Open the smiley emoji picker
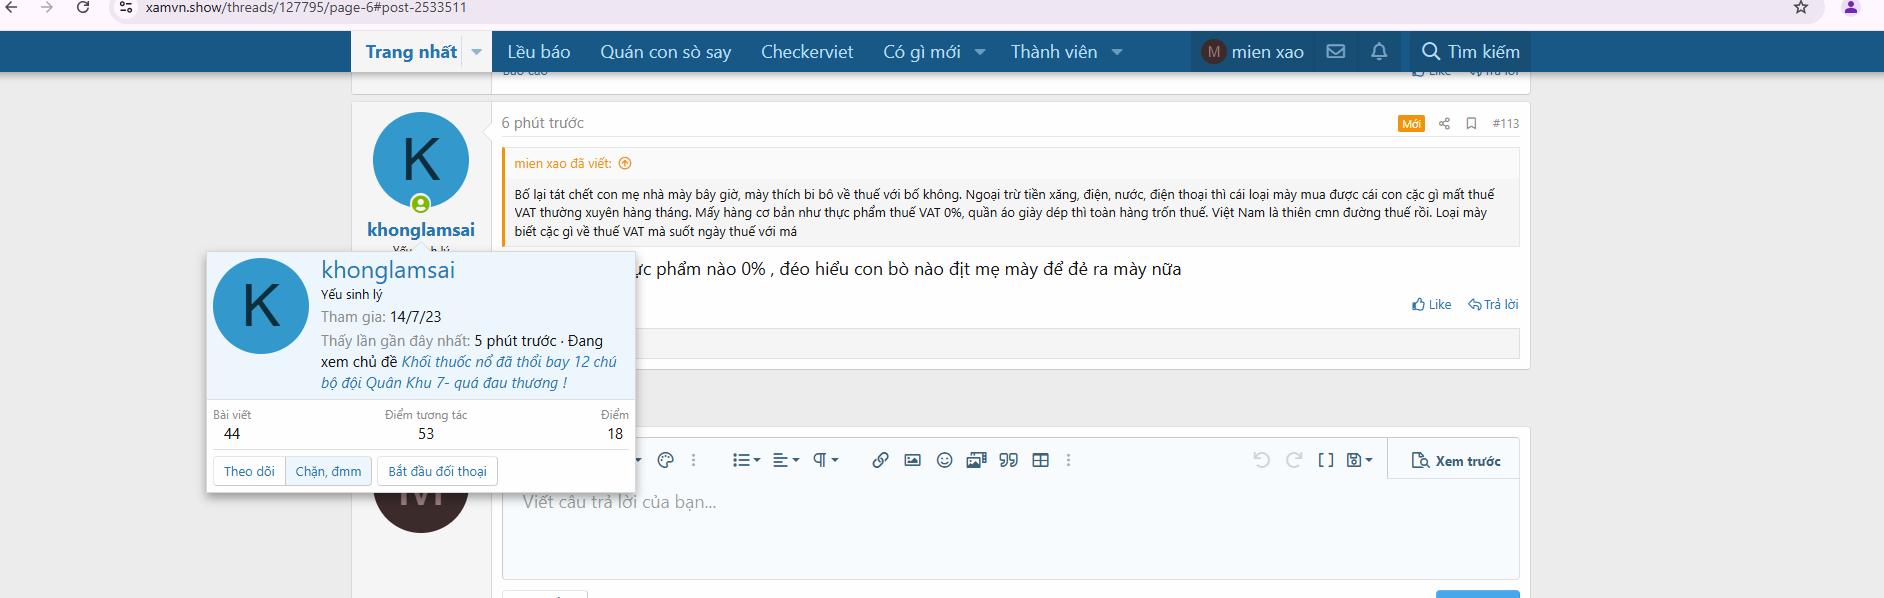The image size is (1884, 598). [x=944, y=460]
